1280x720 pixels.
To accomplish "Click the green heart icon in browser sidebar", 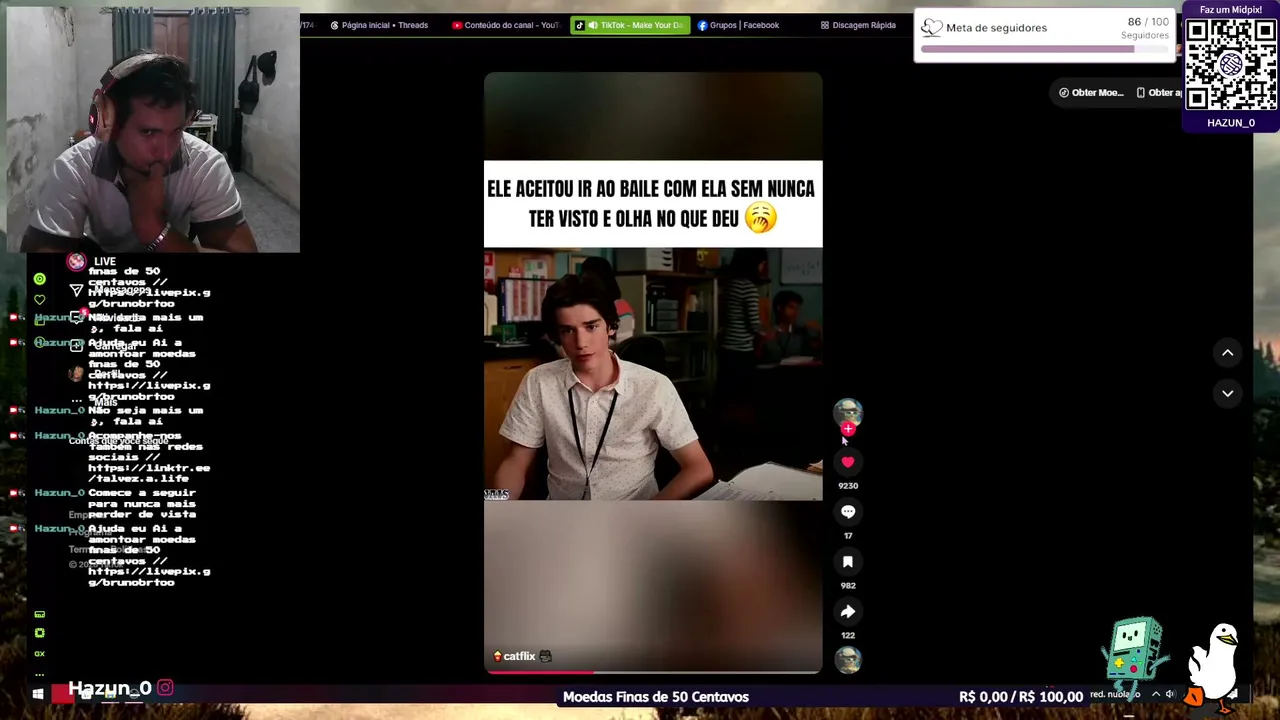I will tap(39, 299).
